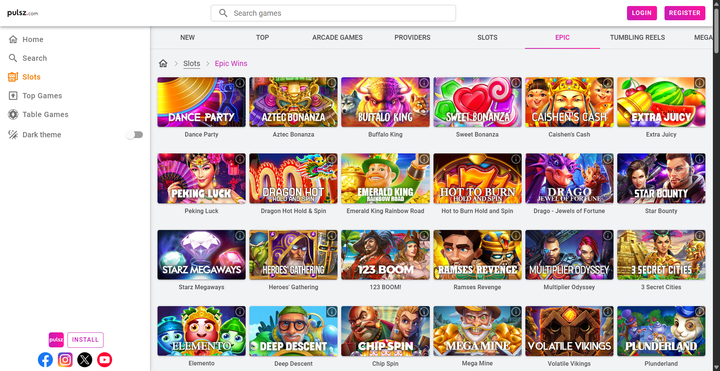Click the home breadcrumb icon
720x371 pixels.
[163, 63]
